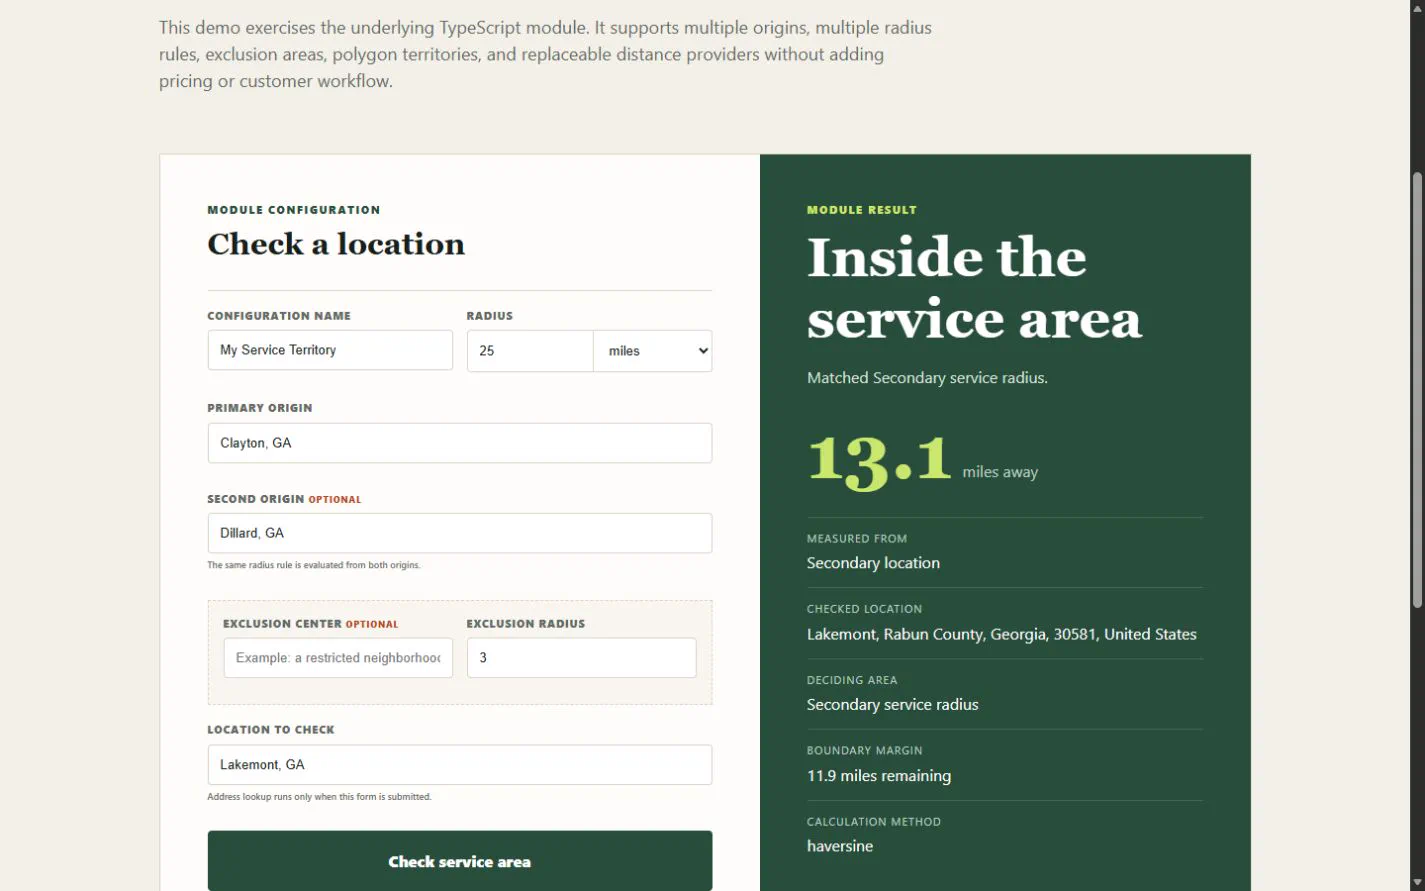Click the scrollbar down arrow
The width and height of the screenshot is (1425, 891).
point(1417,882)
